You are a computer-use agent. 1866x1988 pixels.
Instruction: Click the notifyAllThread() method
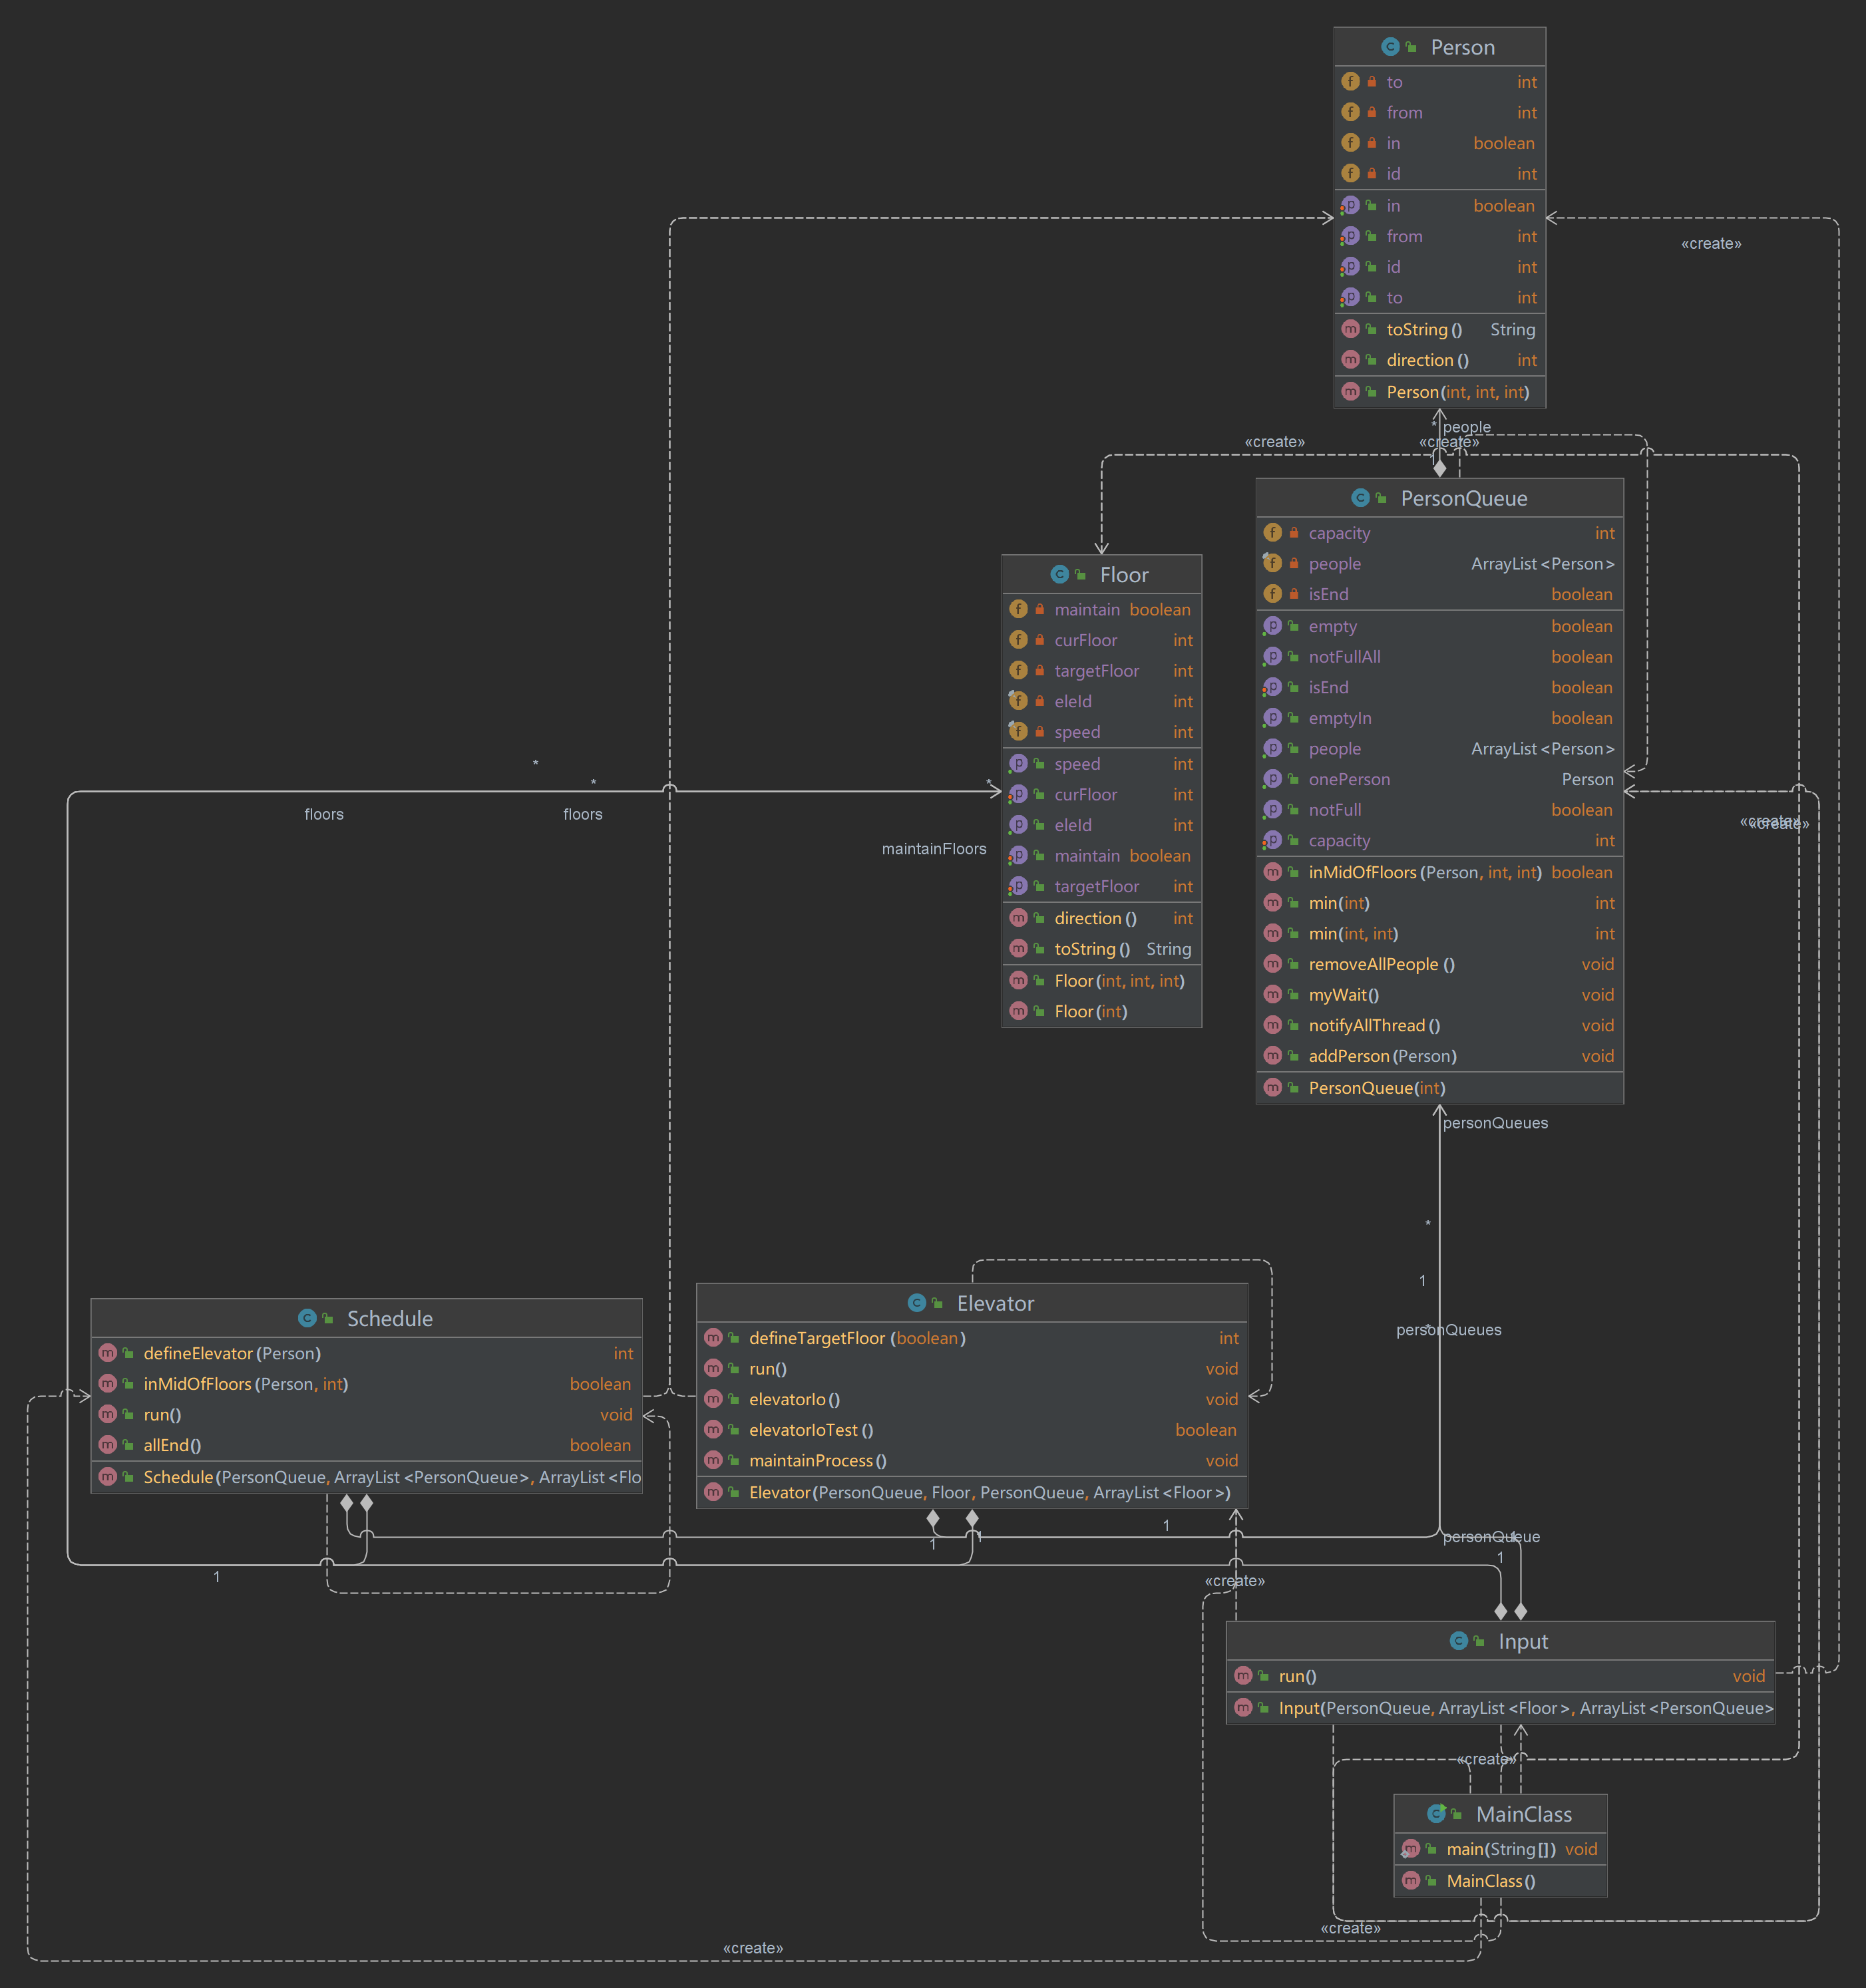tap(1440, 1025)
